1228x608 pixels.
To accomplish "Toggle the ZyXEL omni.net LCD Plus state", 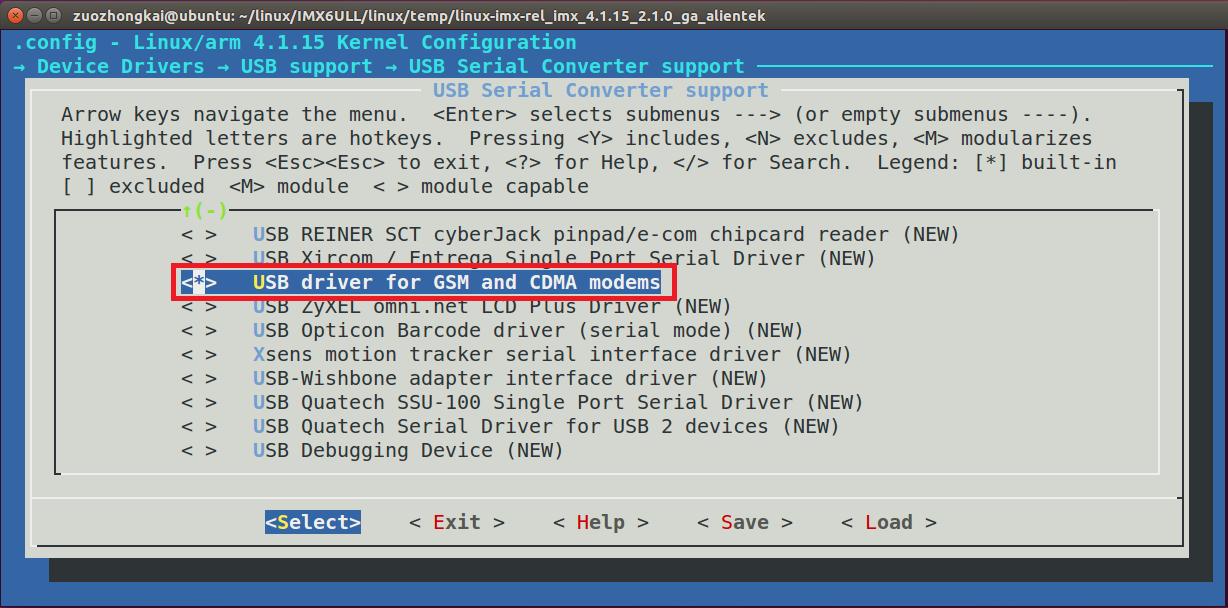I will (199, 306).
